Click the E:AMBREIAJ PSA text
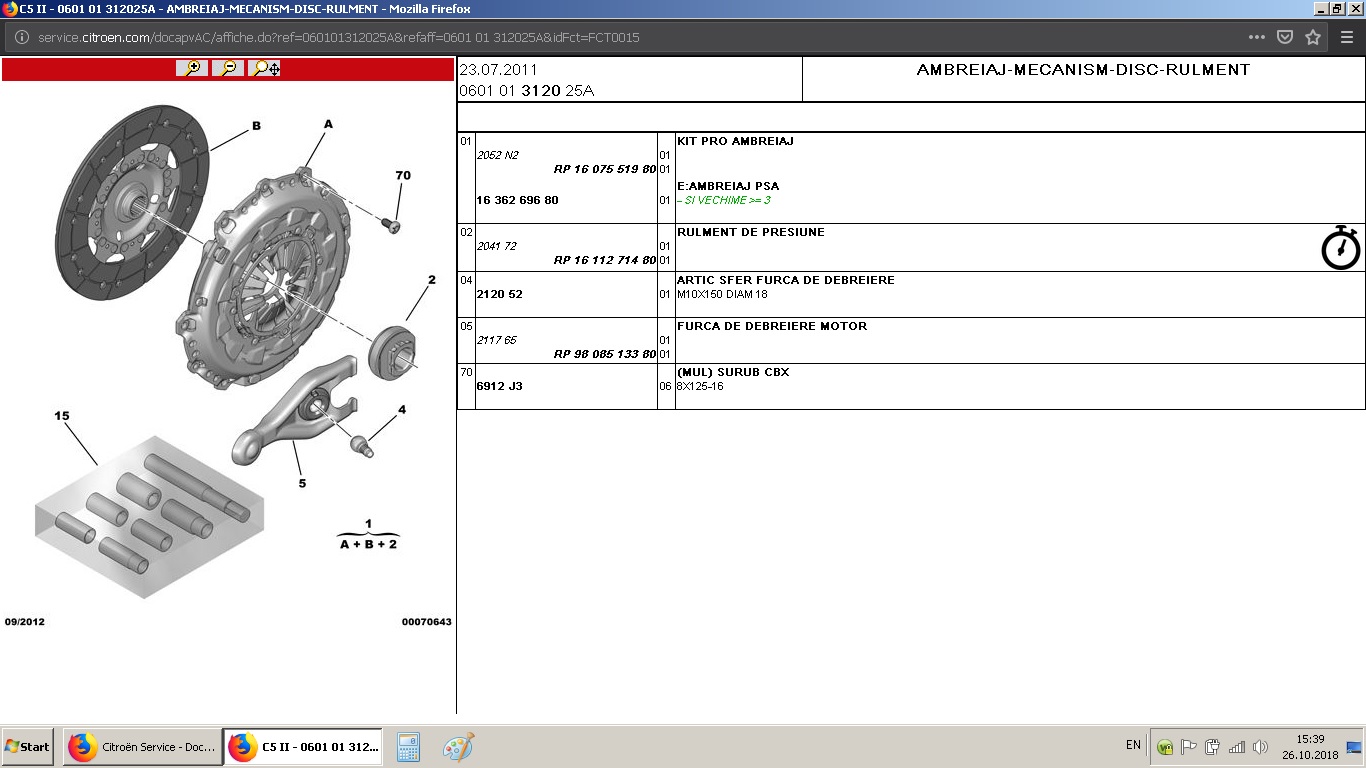The height and width of the screenshot is (768, 1366). point(728,186)
